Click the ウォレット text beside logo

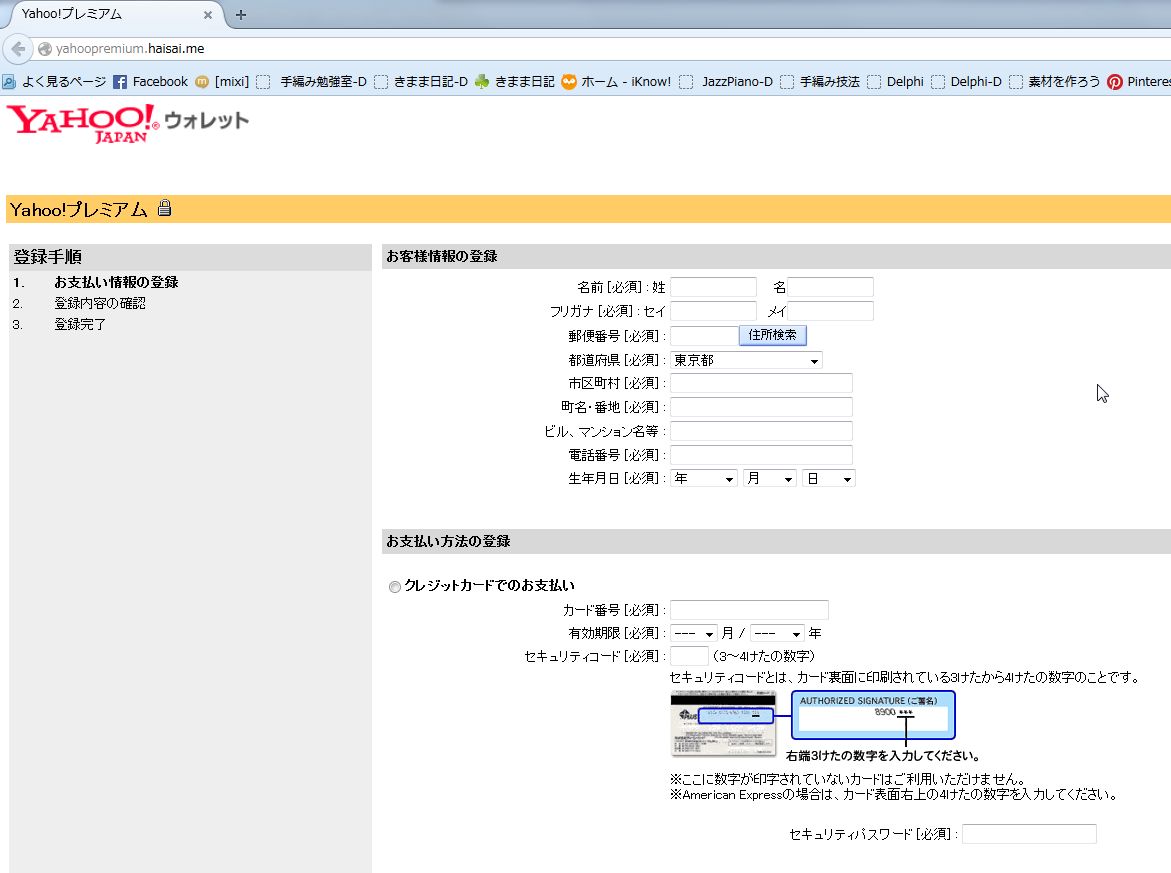(x=206, y=120)
